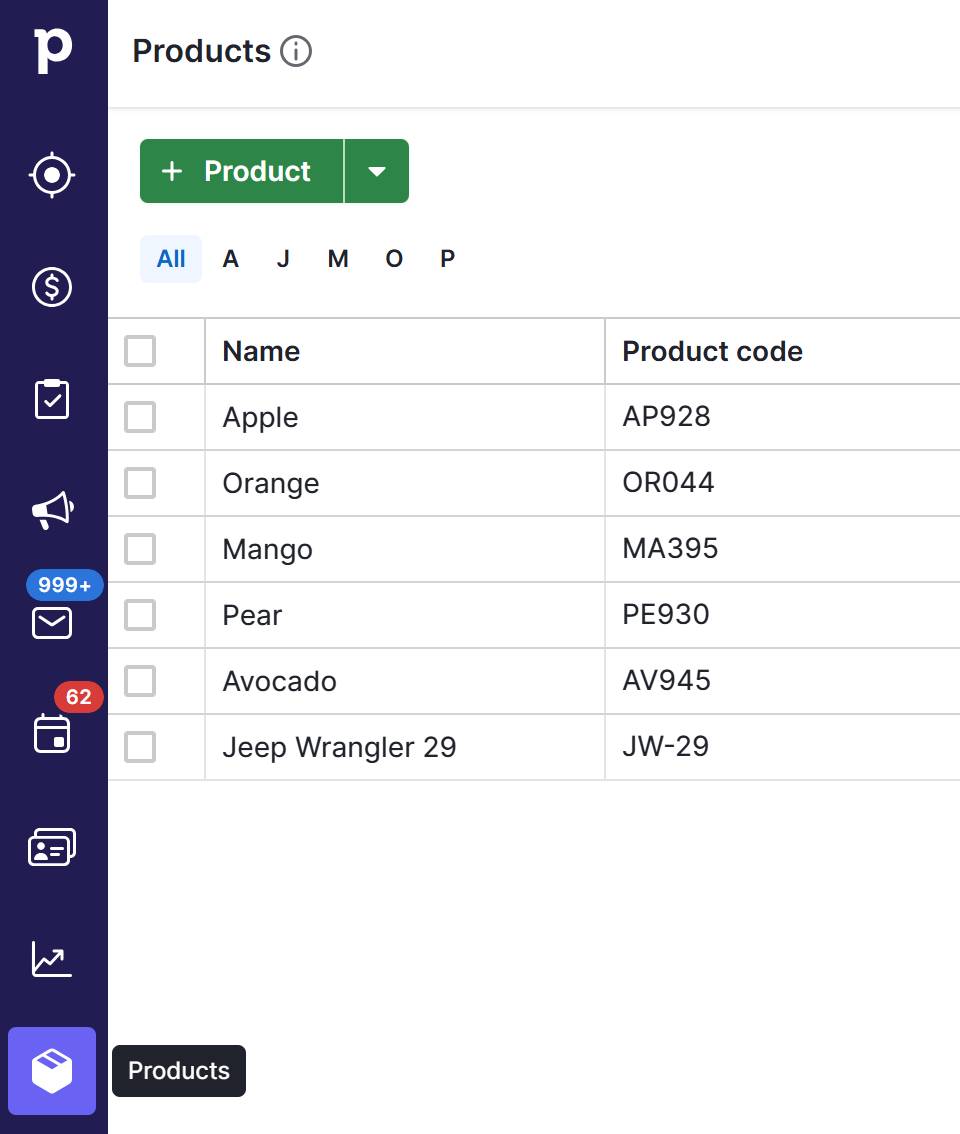Check the Apple row checkbox
This screenshot has height=1134, width=960.
click(x=140, y=417)
